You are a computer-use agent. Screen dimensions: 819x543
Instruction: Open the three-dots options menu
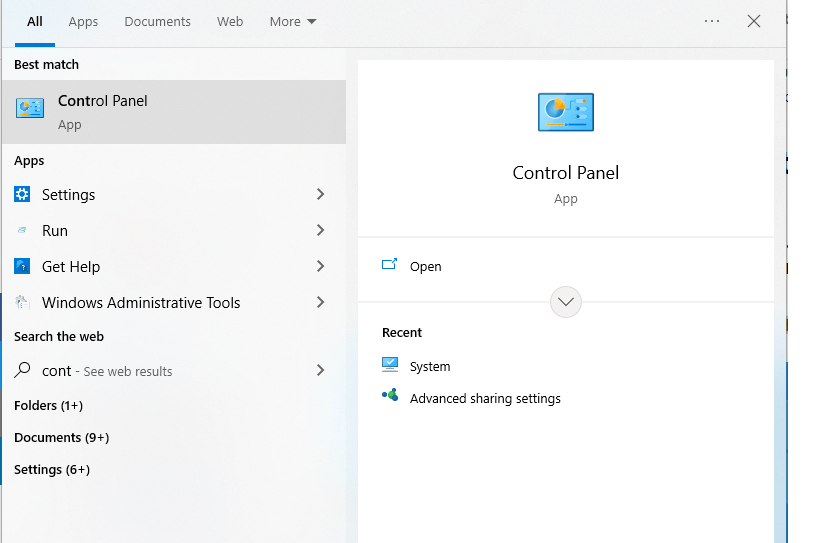pyautogui.click(x=712, y=21)
